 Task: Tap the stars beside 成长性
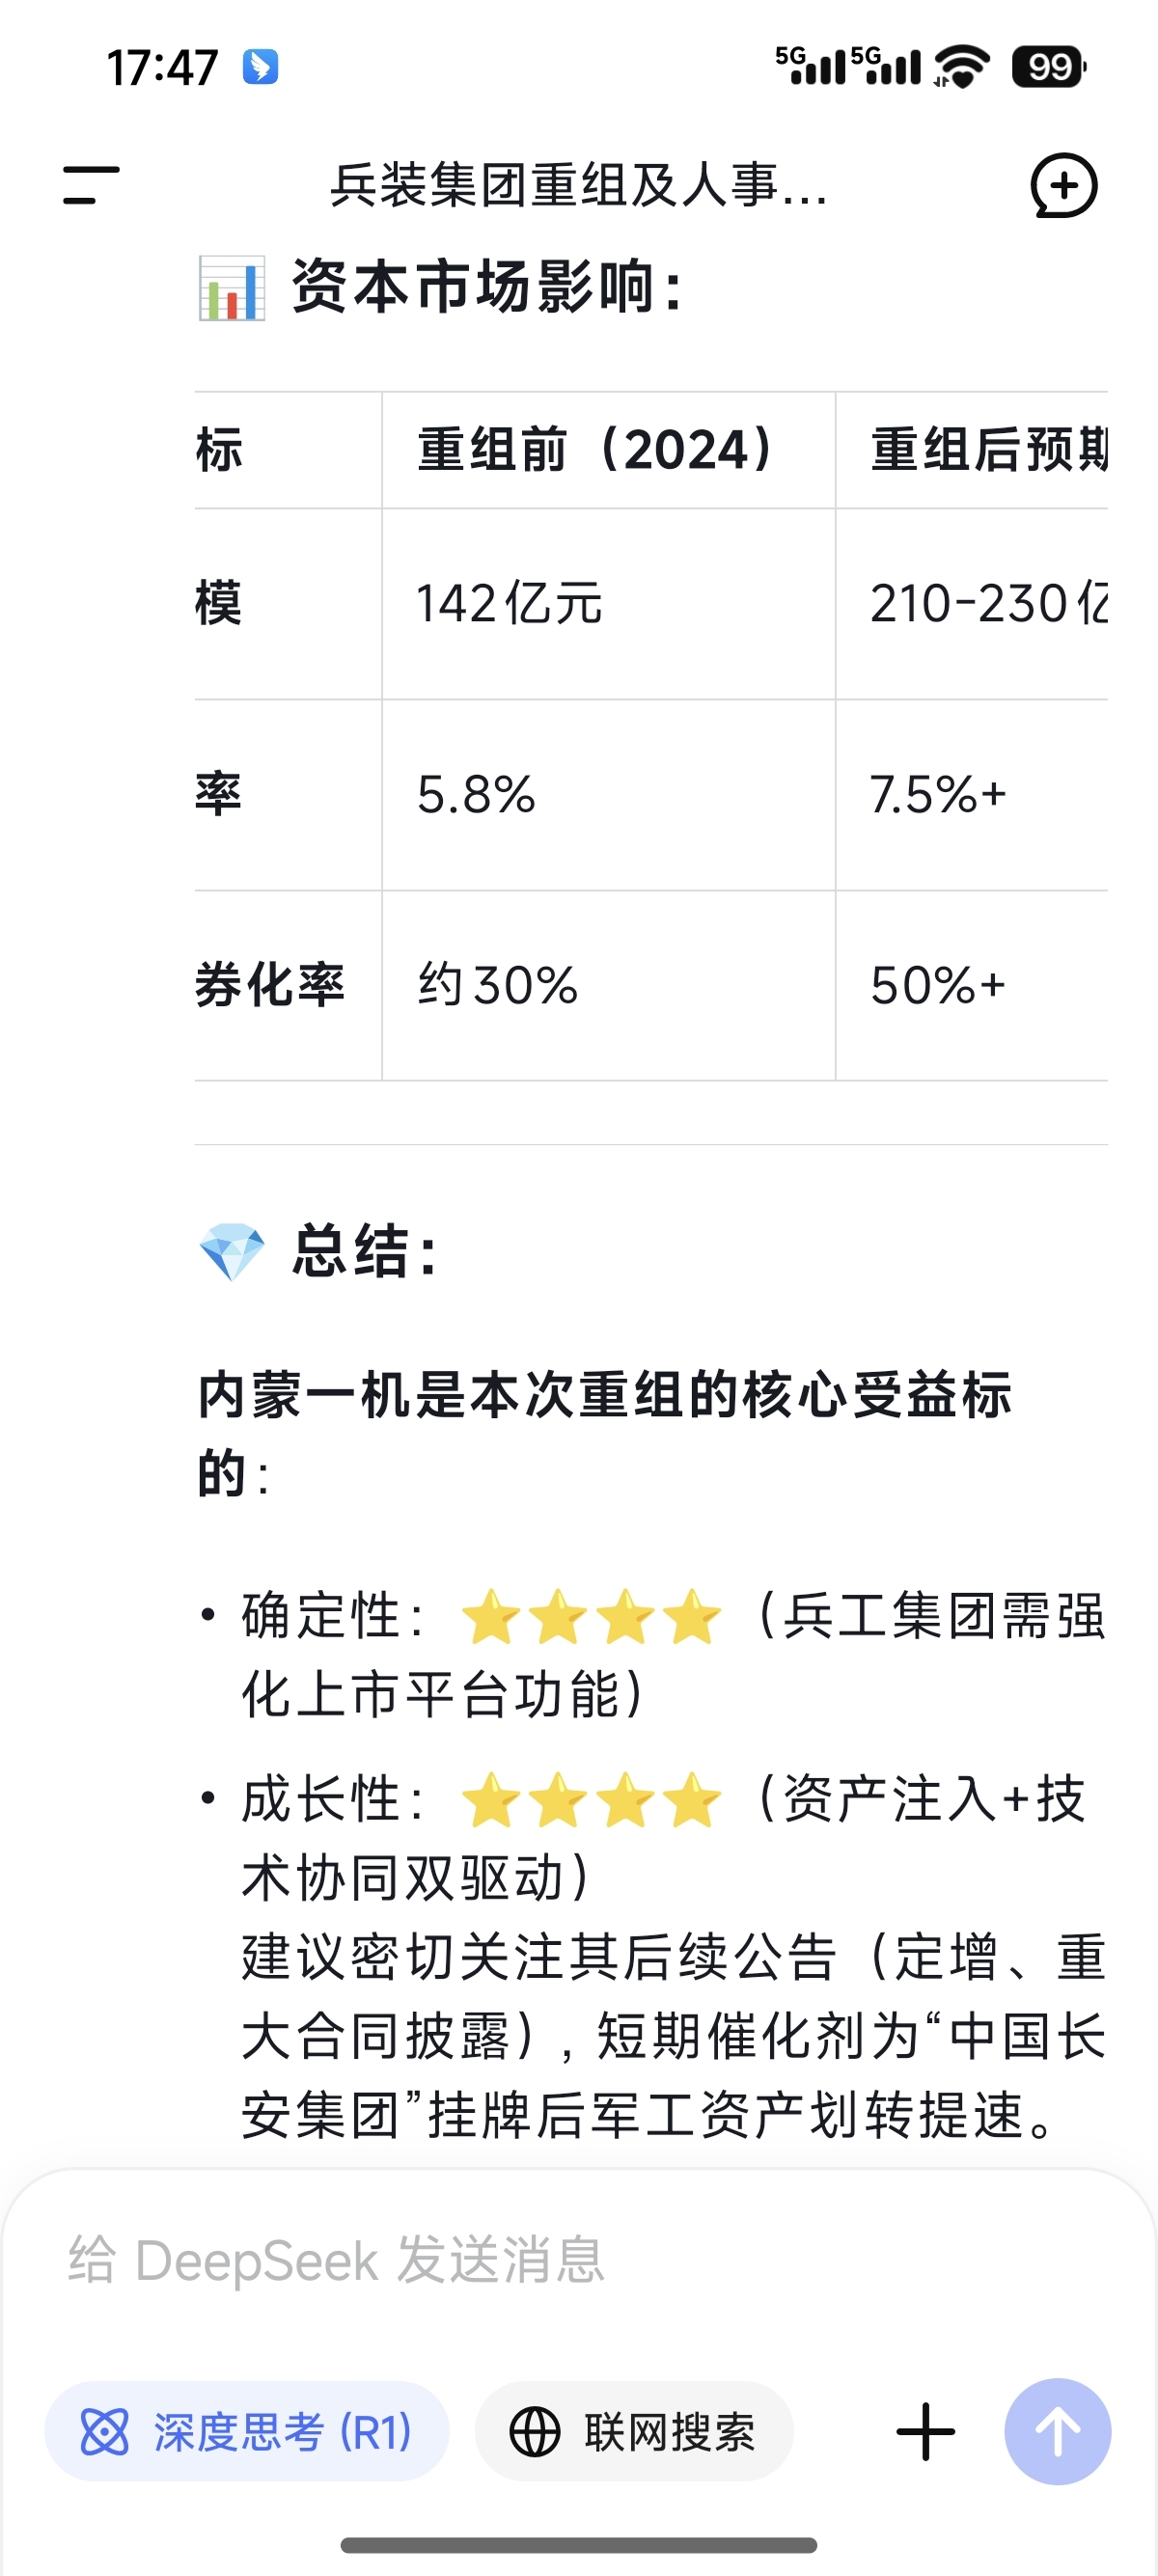[591, 1799]
